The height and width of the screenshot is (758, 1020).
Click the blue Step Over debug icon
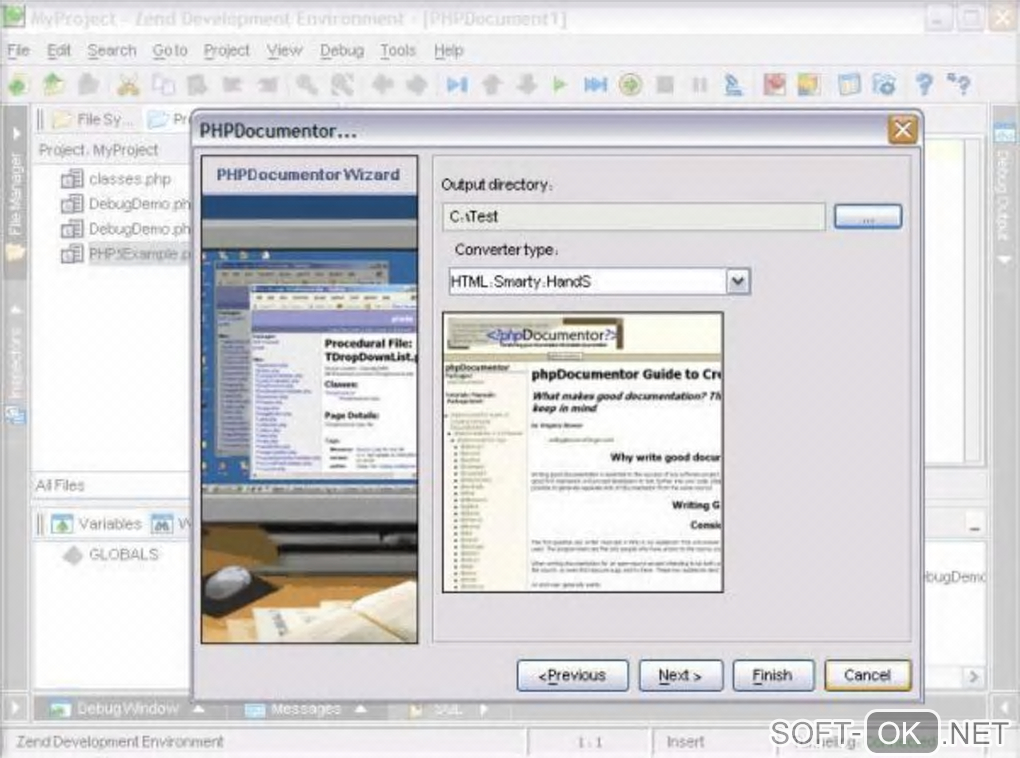pos(457,85)
